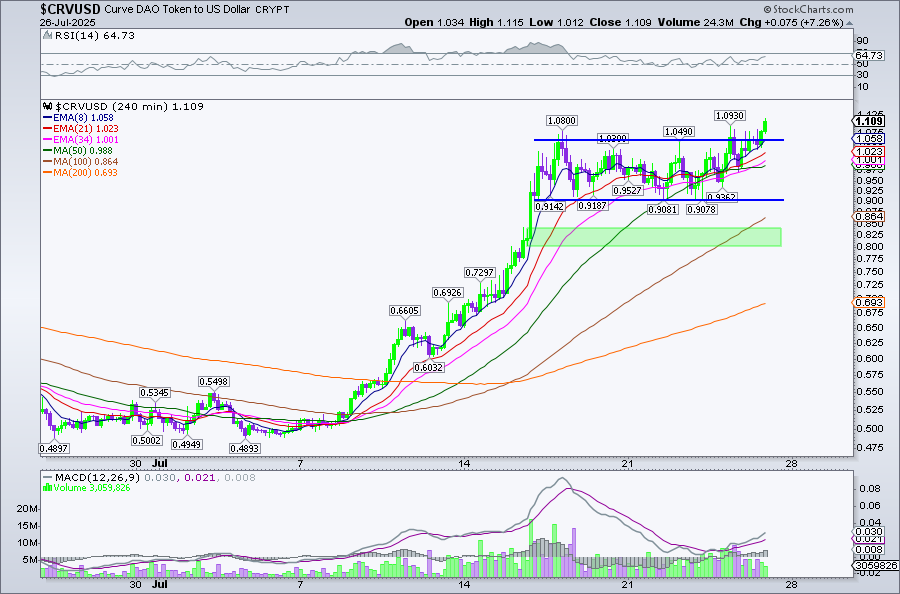
Task: Click the 0.864 MA(100) axis tag
Action: (x=869, y=216)
